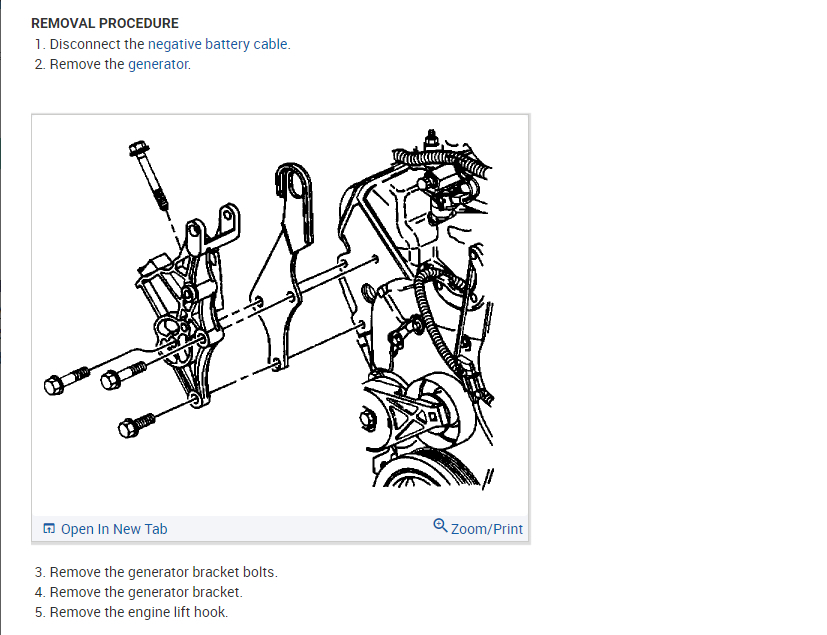Image resolution: width=827 pixels, height=635 pixels.
Task: Click step 3 Remove the generator bracket bolts
Action: coord(156,572)
